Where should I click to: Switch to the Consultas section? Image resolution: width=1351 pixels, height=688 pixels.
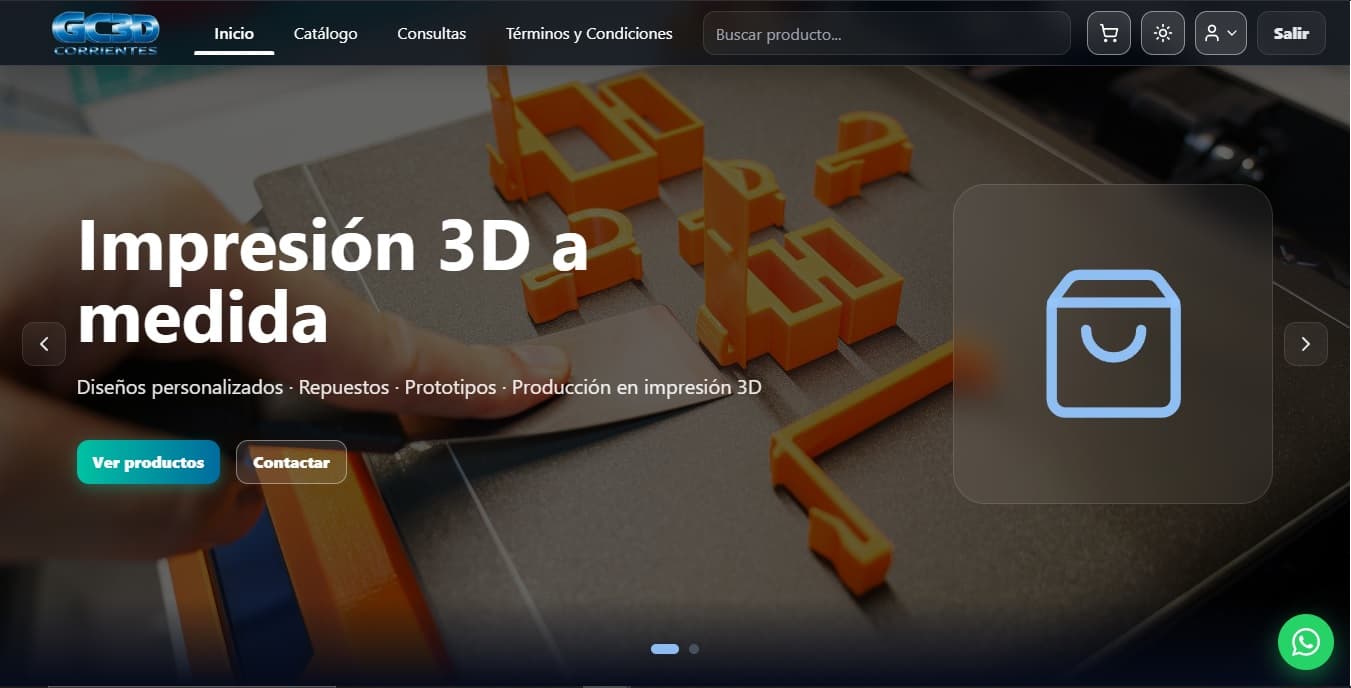click(431, 33)
